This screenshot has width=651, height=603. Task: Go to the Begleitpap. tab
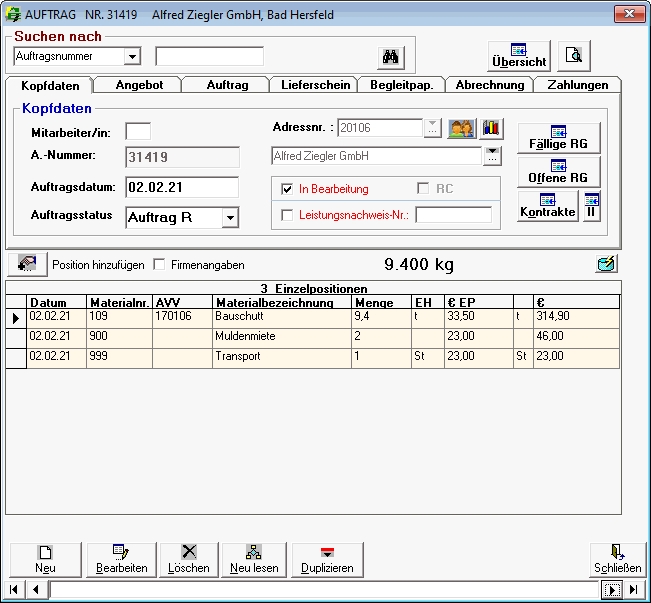(401, 85)
